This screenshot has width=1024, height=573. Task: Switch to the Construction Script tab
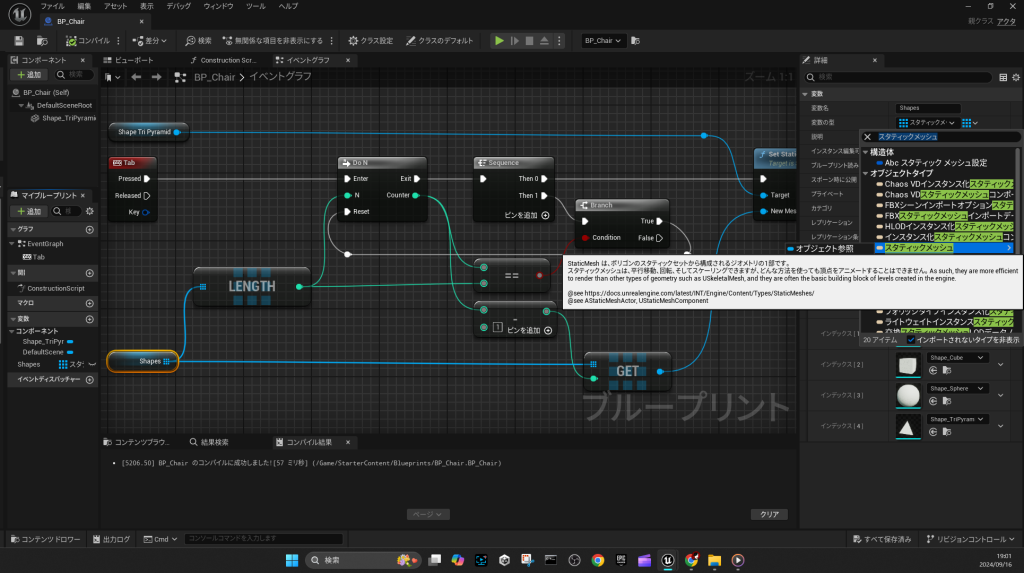click(x=226, y=60)
